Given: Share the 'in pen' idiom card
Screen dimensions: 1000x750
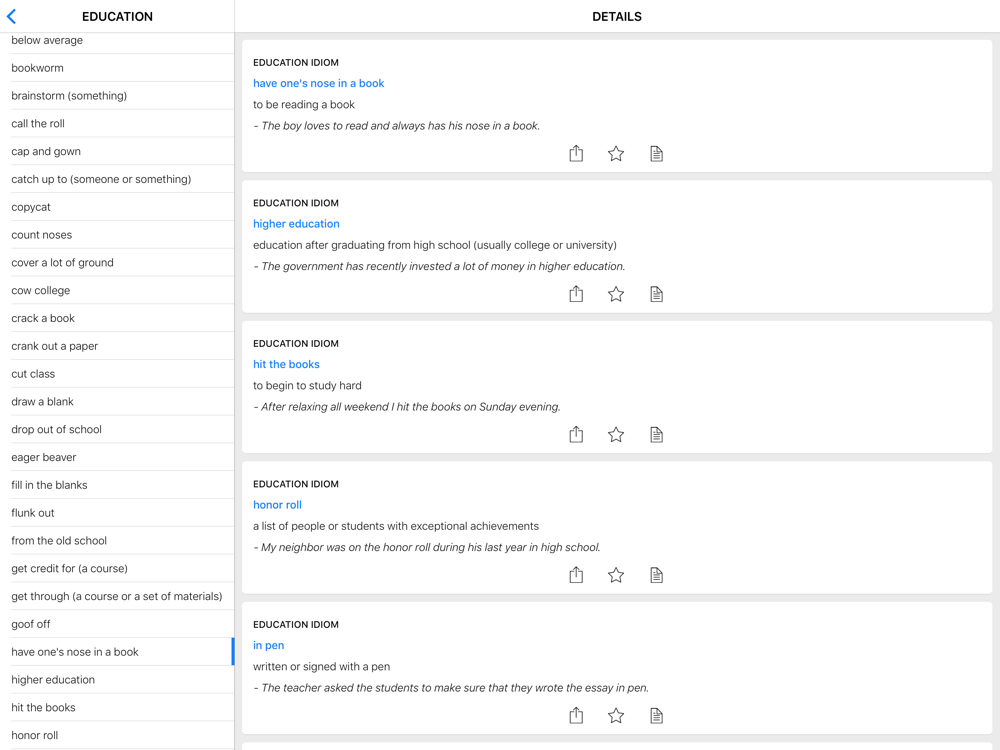Looking at the screenshot, I should coord(576,715).
